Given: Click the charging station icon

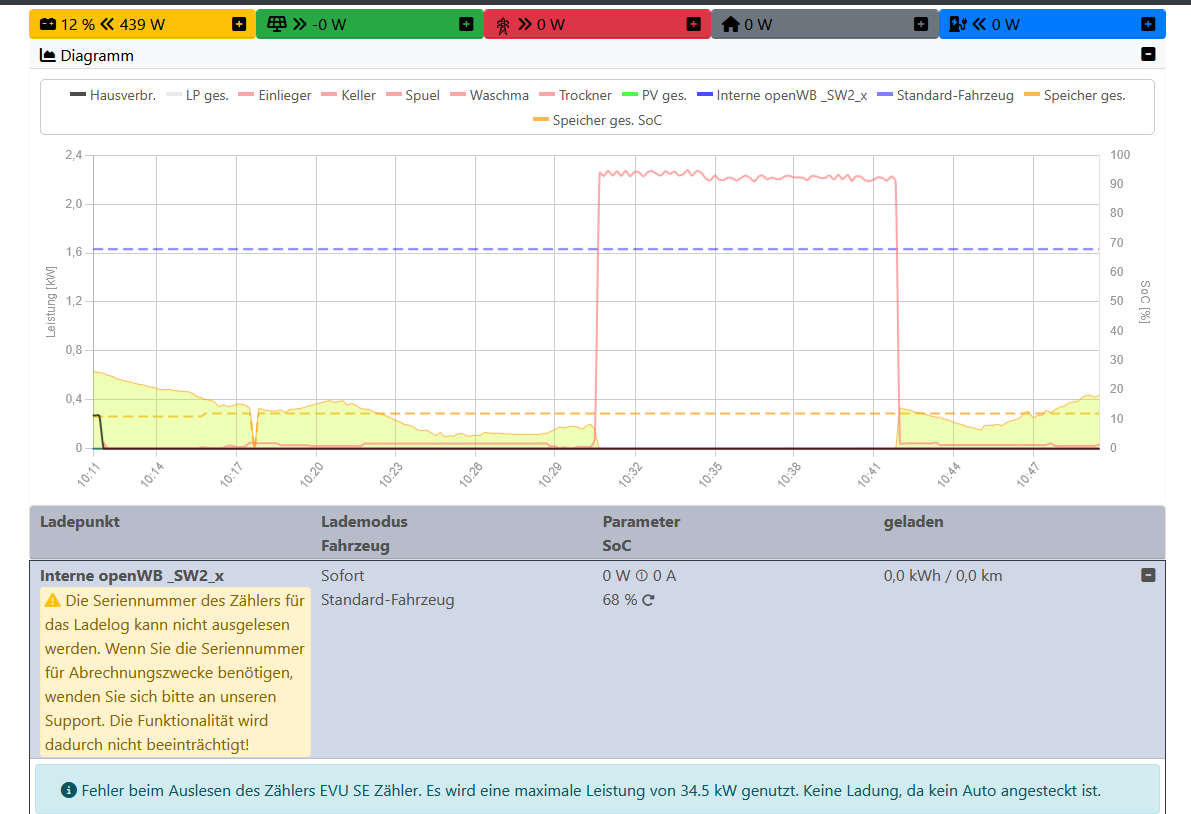Looking at the screenshot, I should [x=958, y=24].
